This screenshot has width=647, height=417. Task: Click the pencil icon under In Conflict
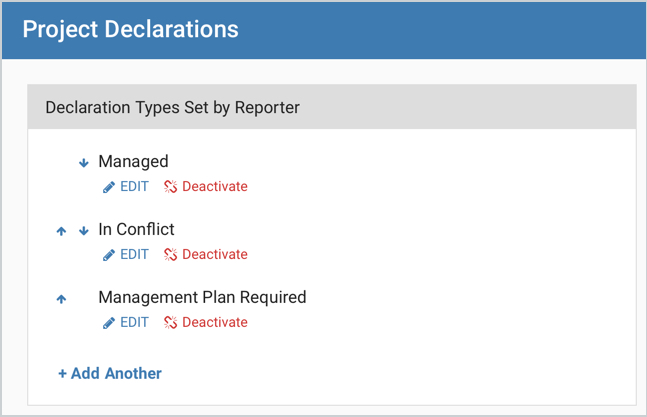click(x=109, y=255)
